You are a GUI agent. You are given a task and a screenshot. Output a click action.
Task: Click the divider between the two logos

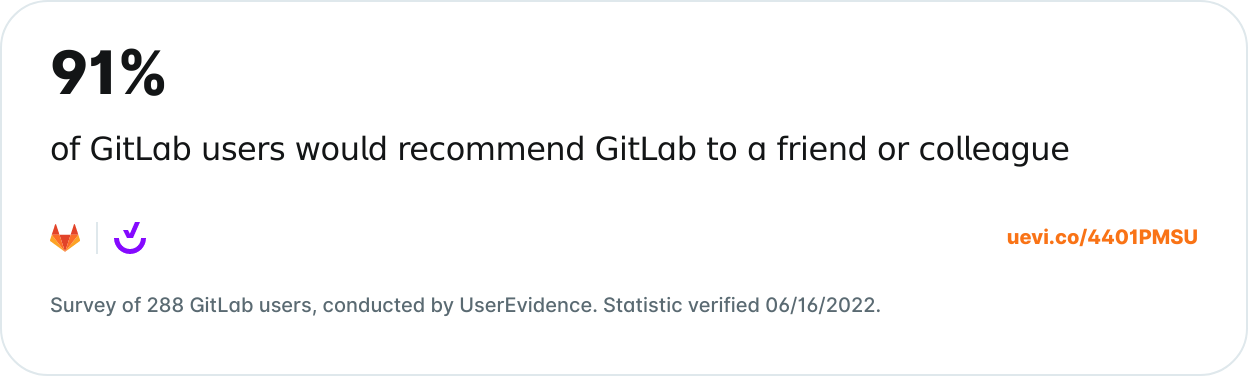coord(97,238)
